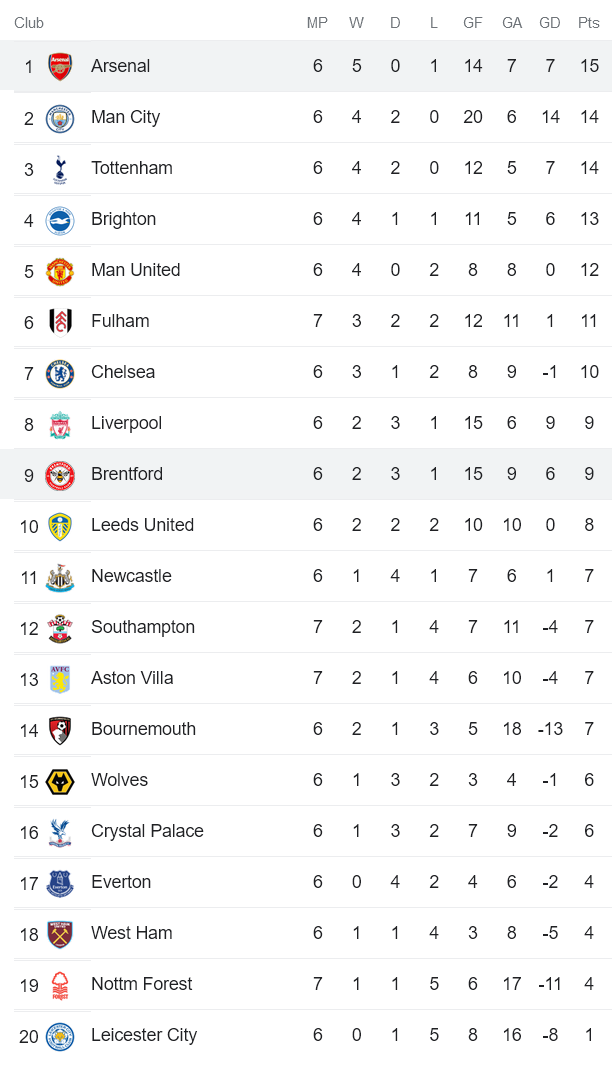Click the Arsenal club crest icon
Screen dimensions: 612x1073
tap(60, 66)
